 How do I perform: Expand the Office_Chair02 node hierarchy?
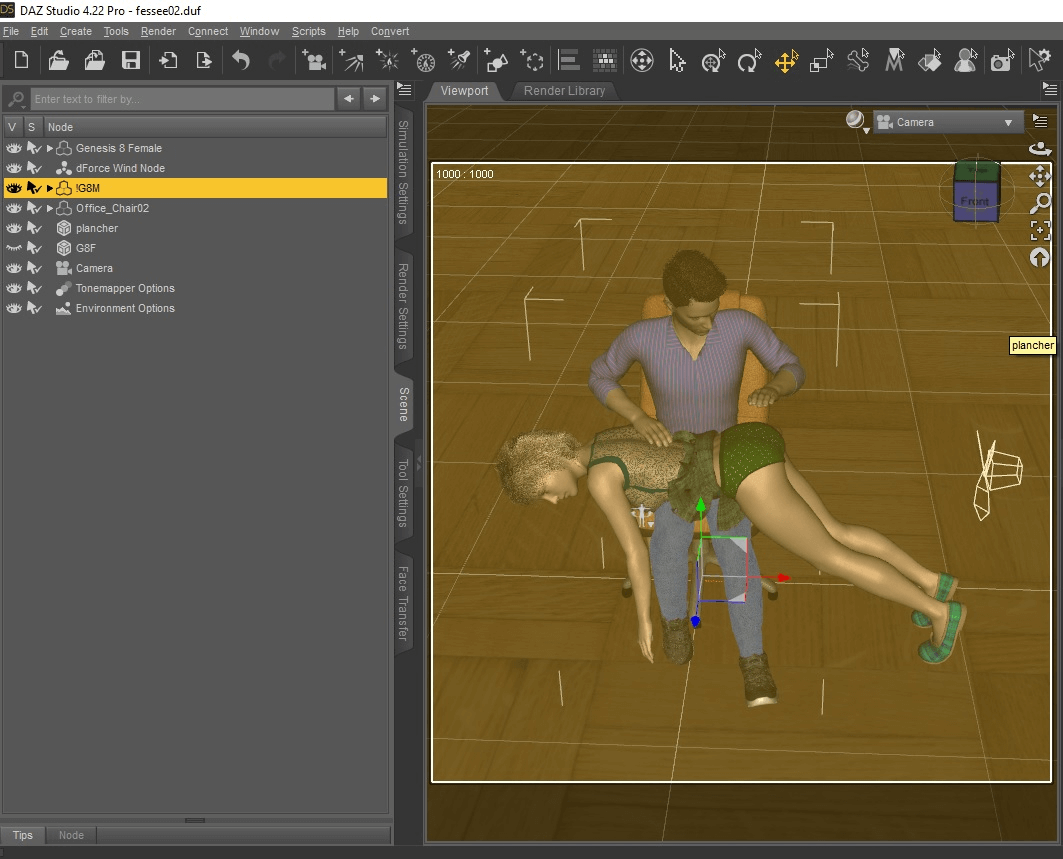point(50,208)
